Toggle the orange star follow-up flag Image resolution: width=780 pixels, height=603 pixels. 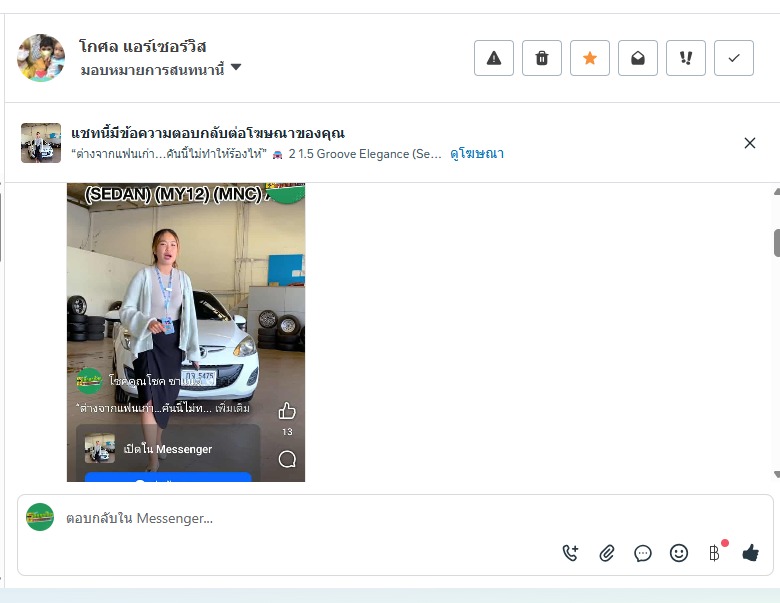[589, 58]
